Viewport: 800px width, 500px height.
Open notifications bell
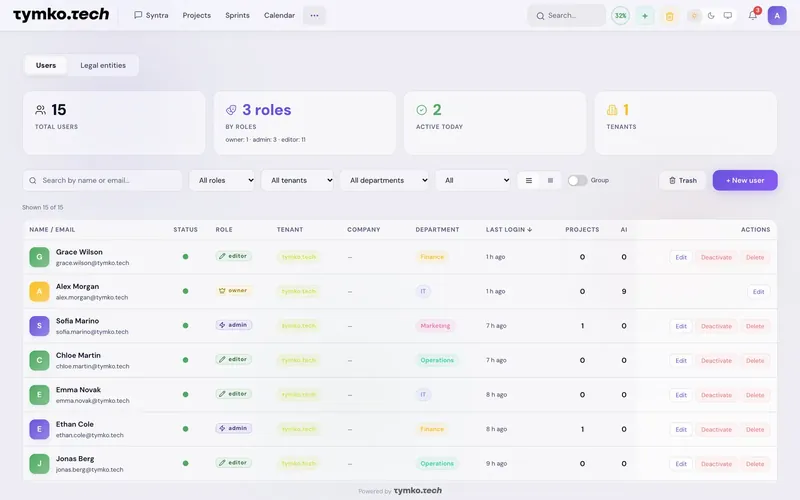click(753, 15)
